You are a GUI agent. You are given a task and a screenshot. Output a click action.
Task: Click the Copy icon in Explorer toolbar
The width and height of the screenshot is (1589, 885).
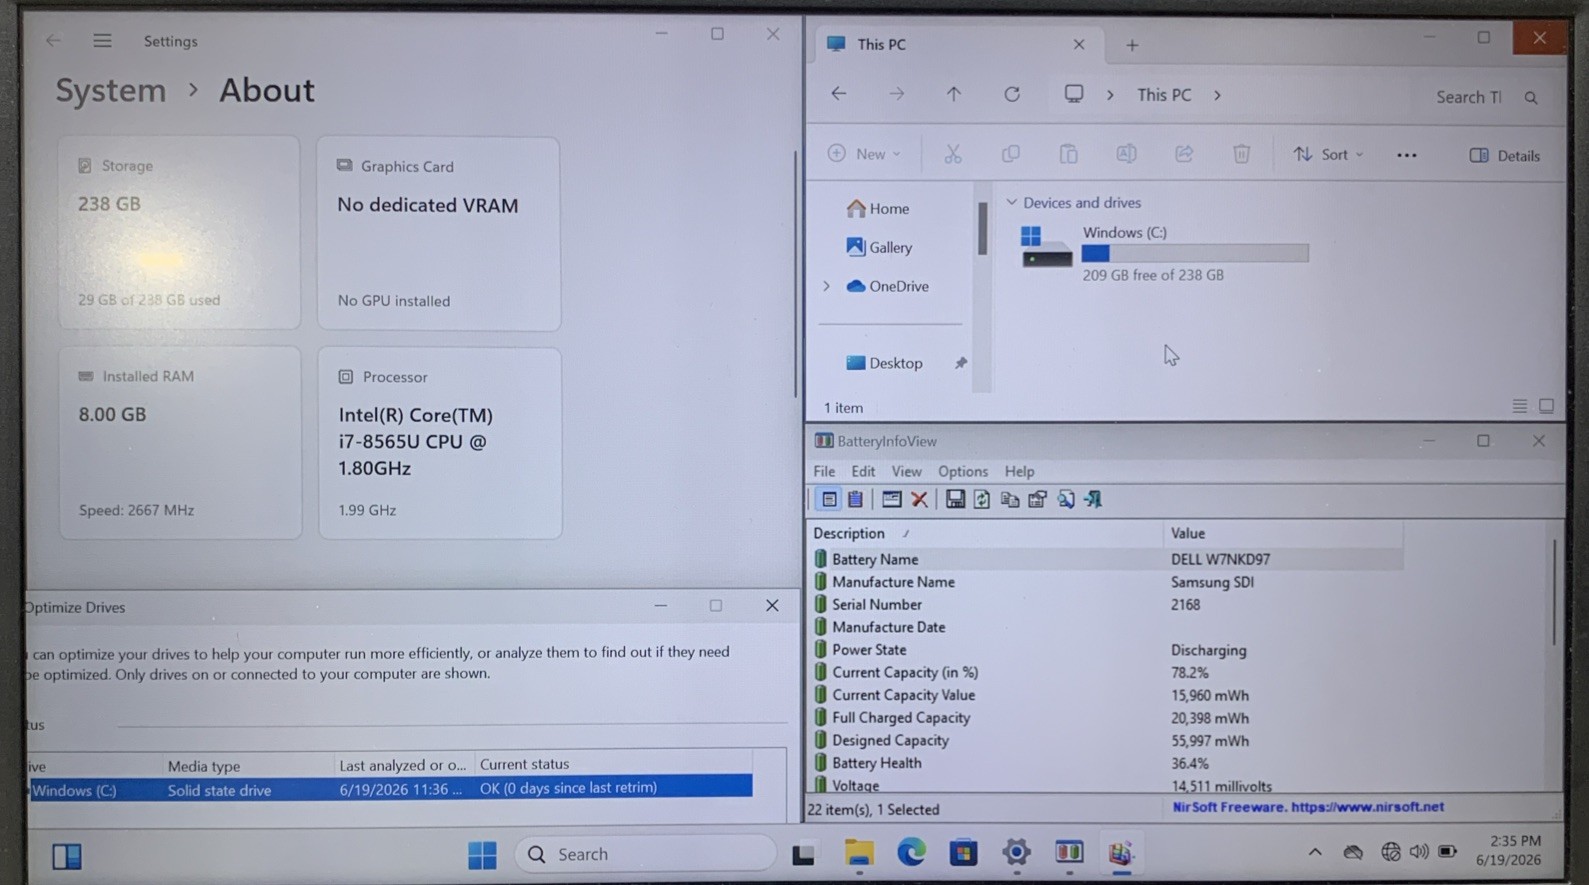(x=1011, y=154)
